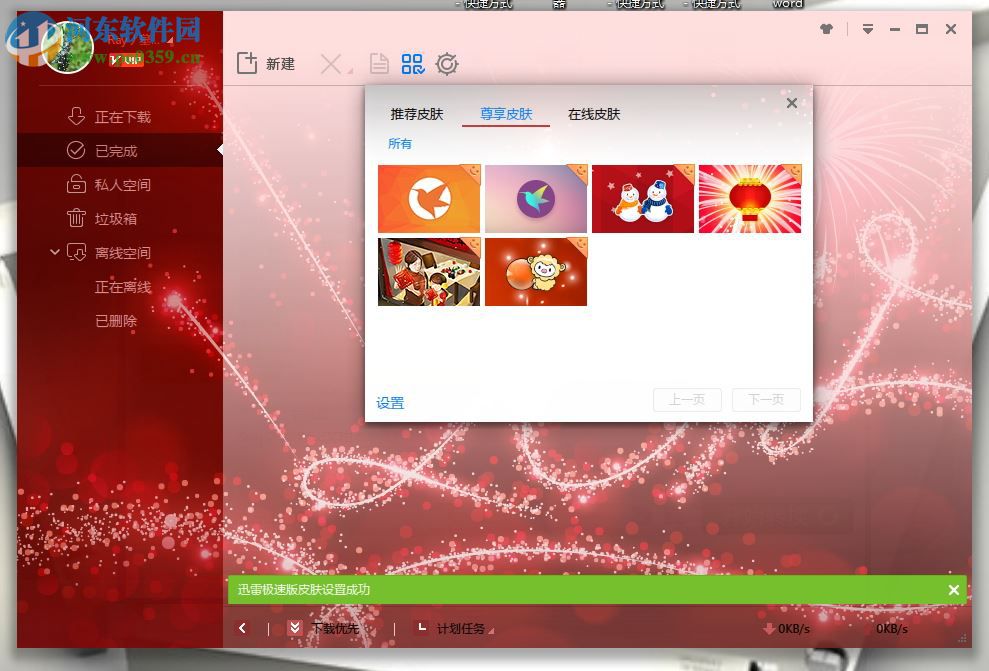This screenshot has height=671, width=989.
Task: Collapse the 离线空间 section chevron
Action: [x=56, y=252]
